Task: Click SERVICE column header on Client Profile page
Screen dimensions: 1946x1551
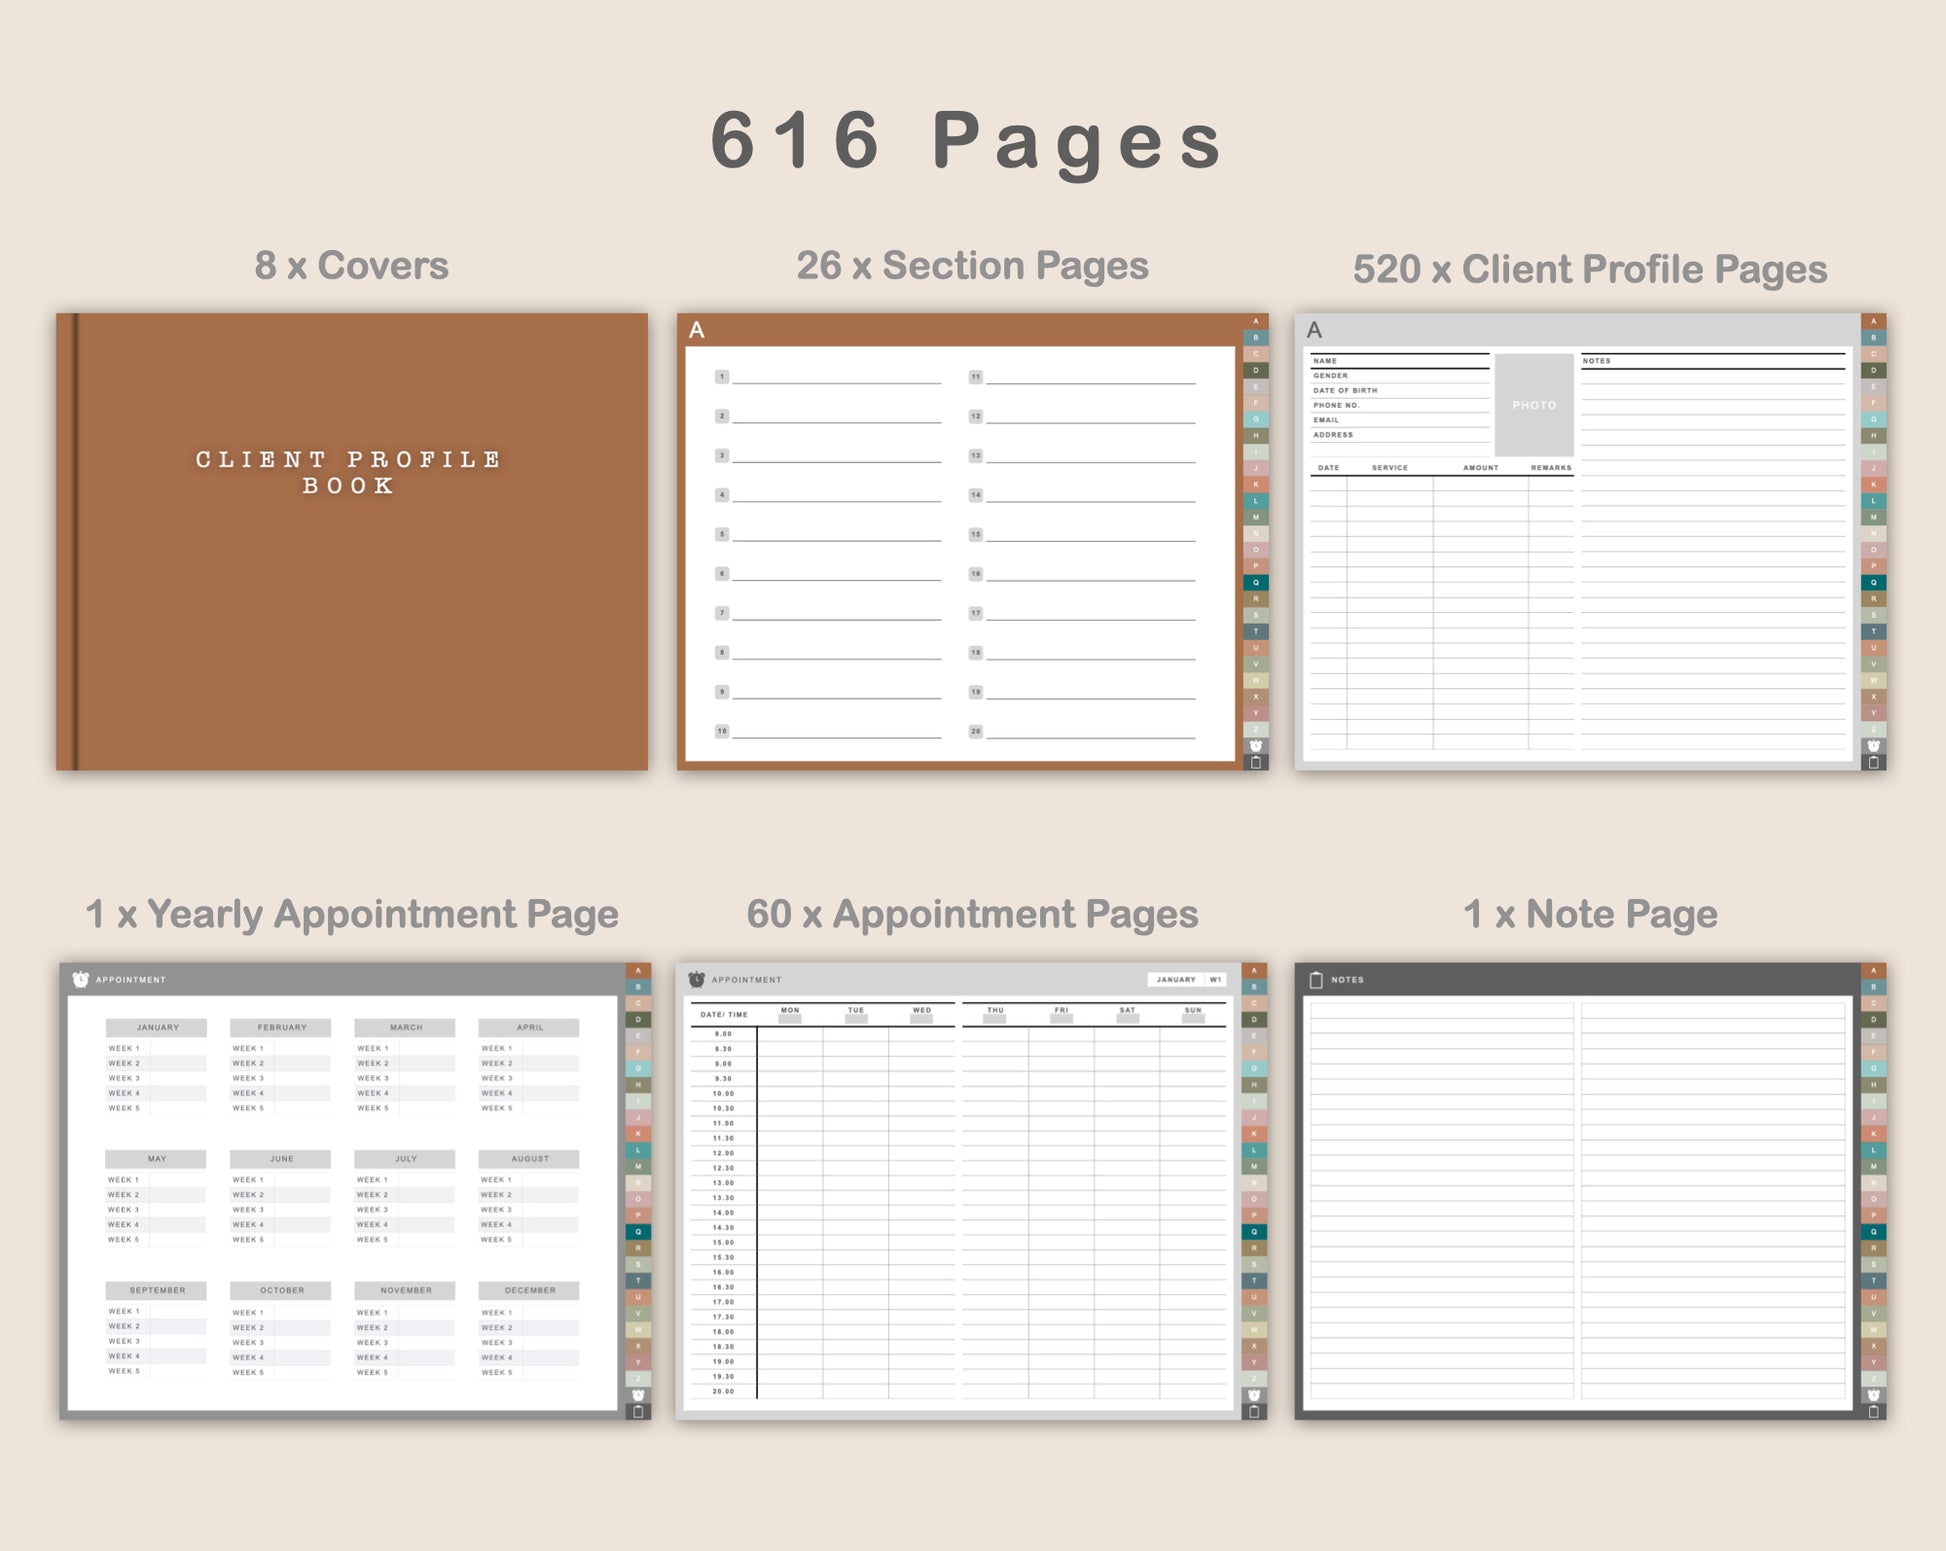Action: [x=1390, y=468]
